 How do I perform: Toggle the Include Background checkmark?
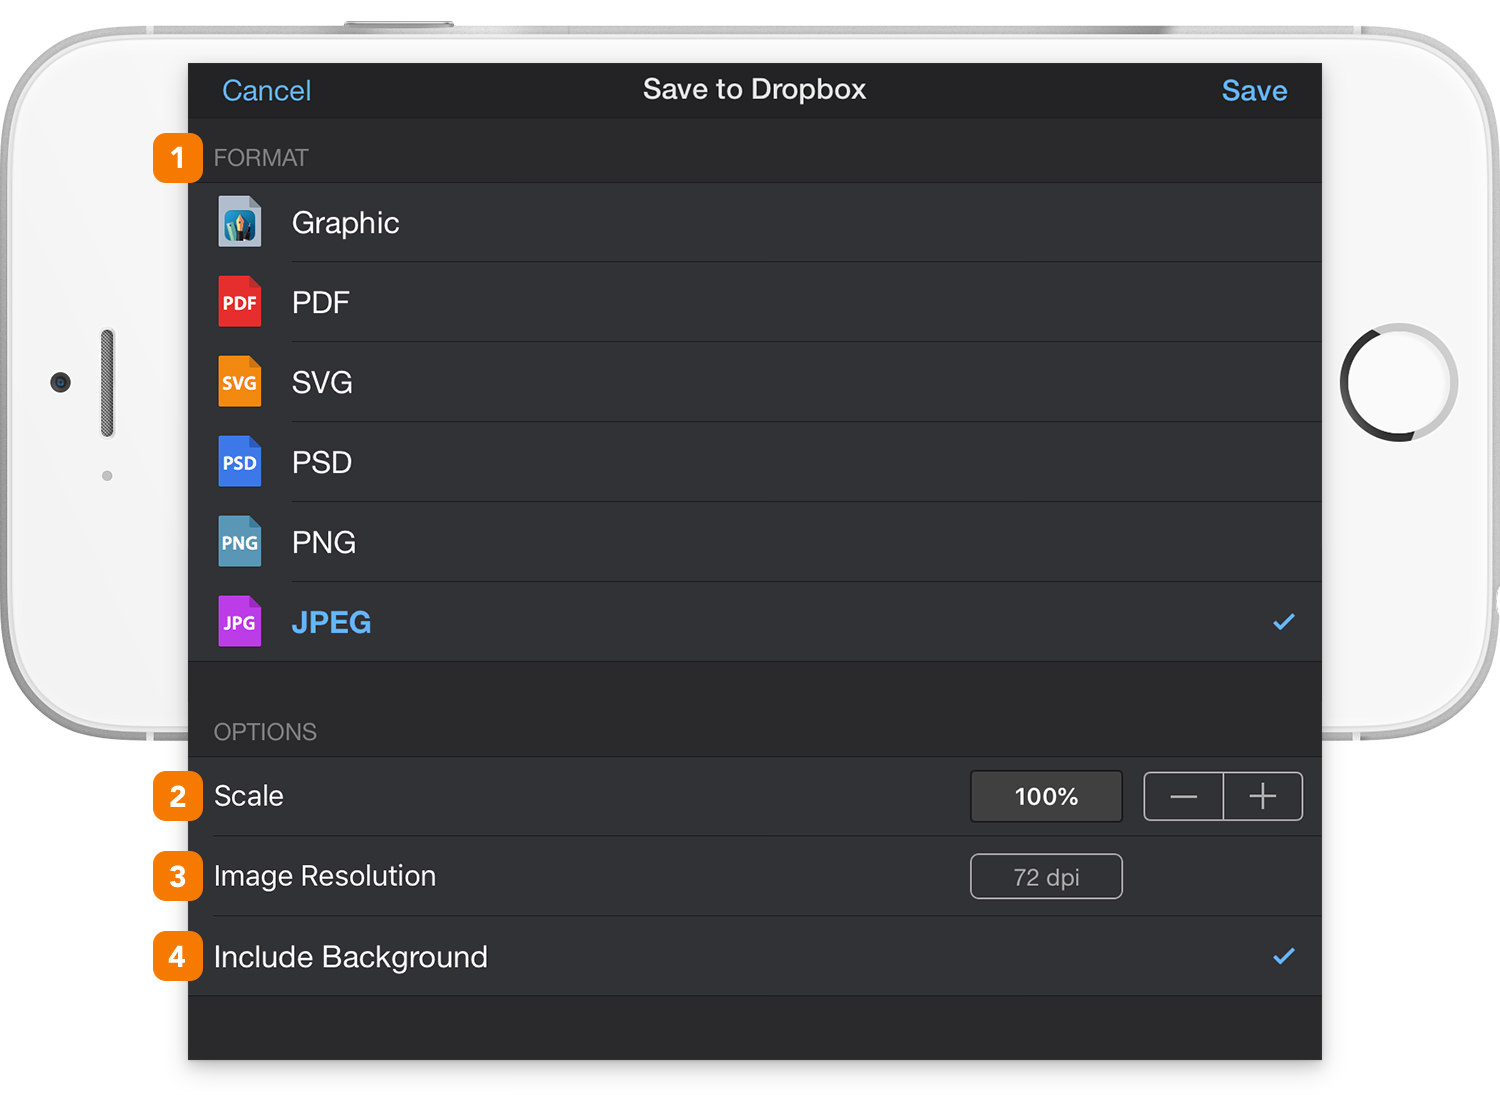(1284, 956)
